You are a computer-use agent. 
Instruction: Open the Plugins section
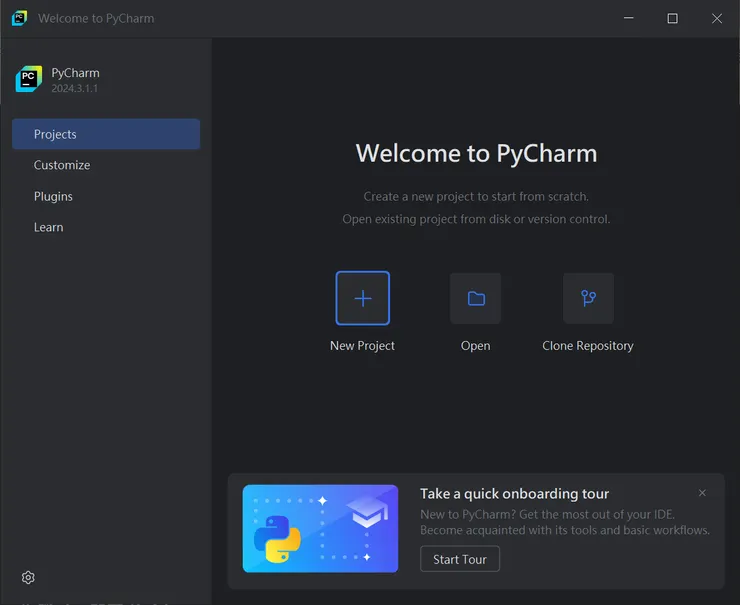tap(53, 196)
